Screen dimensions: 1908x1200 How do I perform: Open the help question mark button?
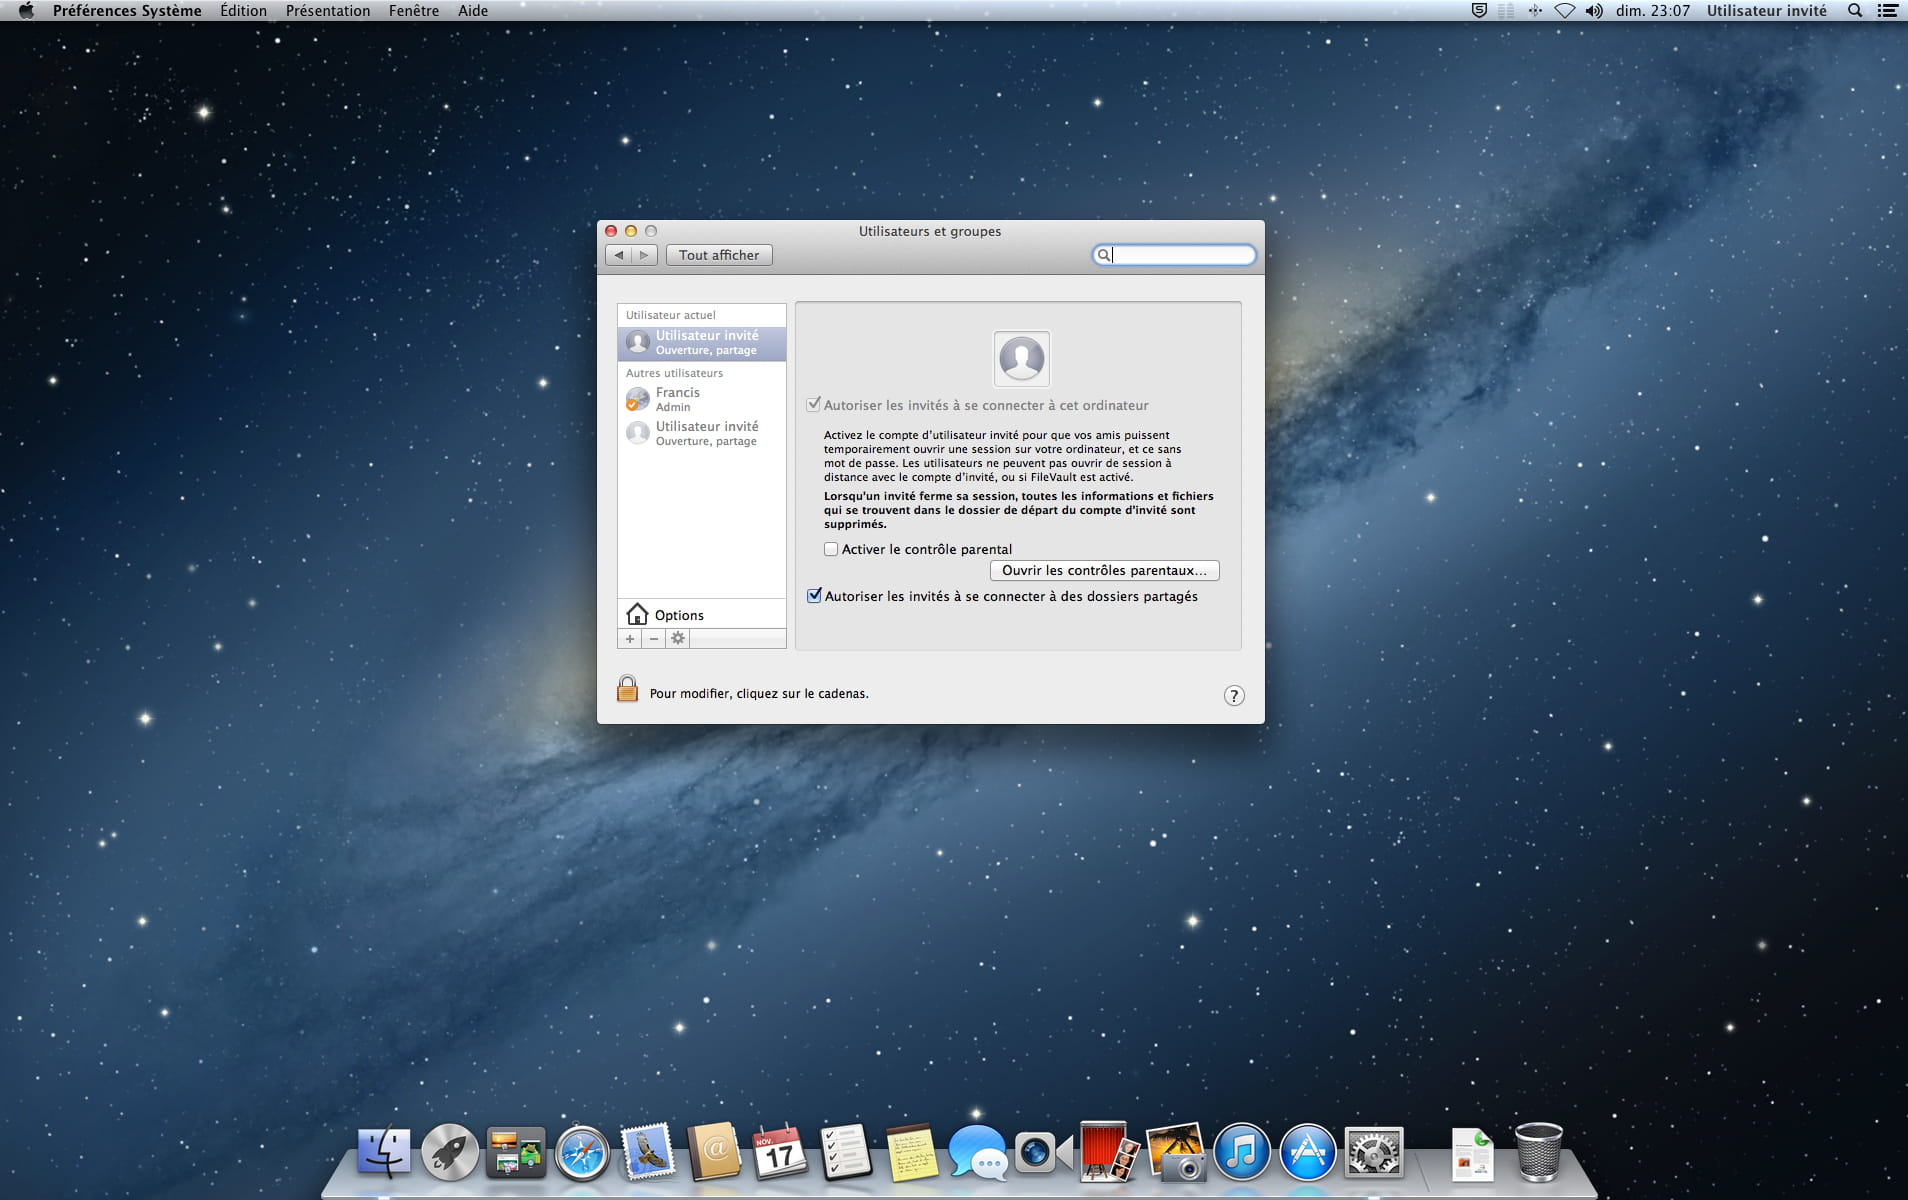pos(1234,696)
